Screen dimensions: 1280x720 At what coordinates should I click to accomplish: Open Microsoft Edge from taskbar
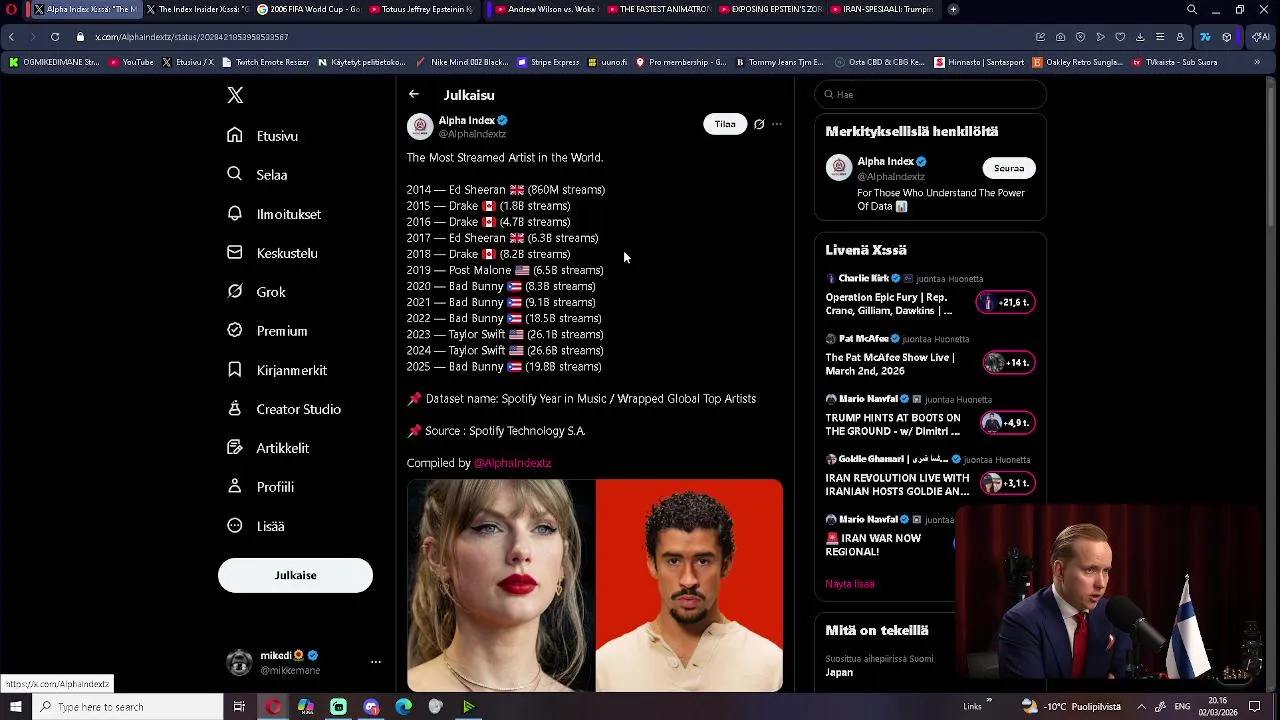[403, 707]
